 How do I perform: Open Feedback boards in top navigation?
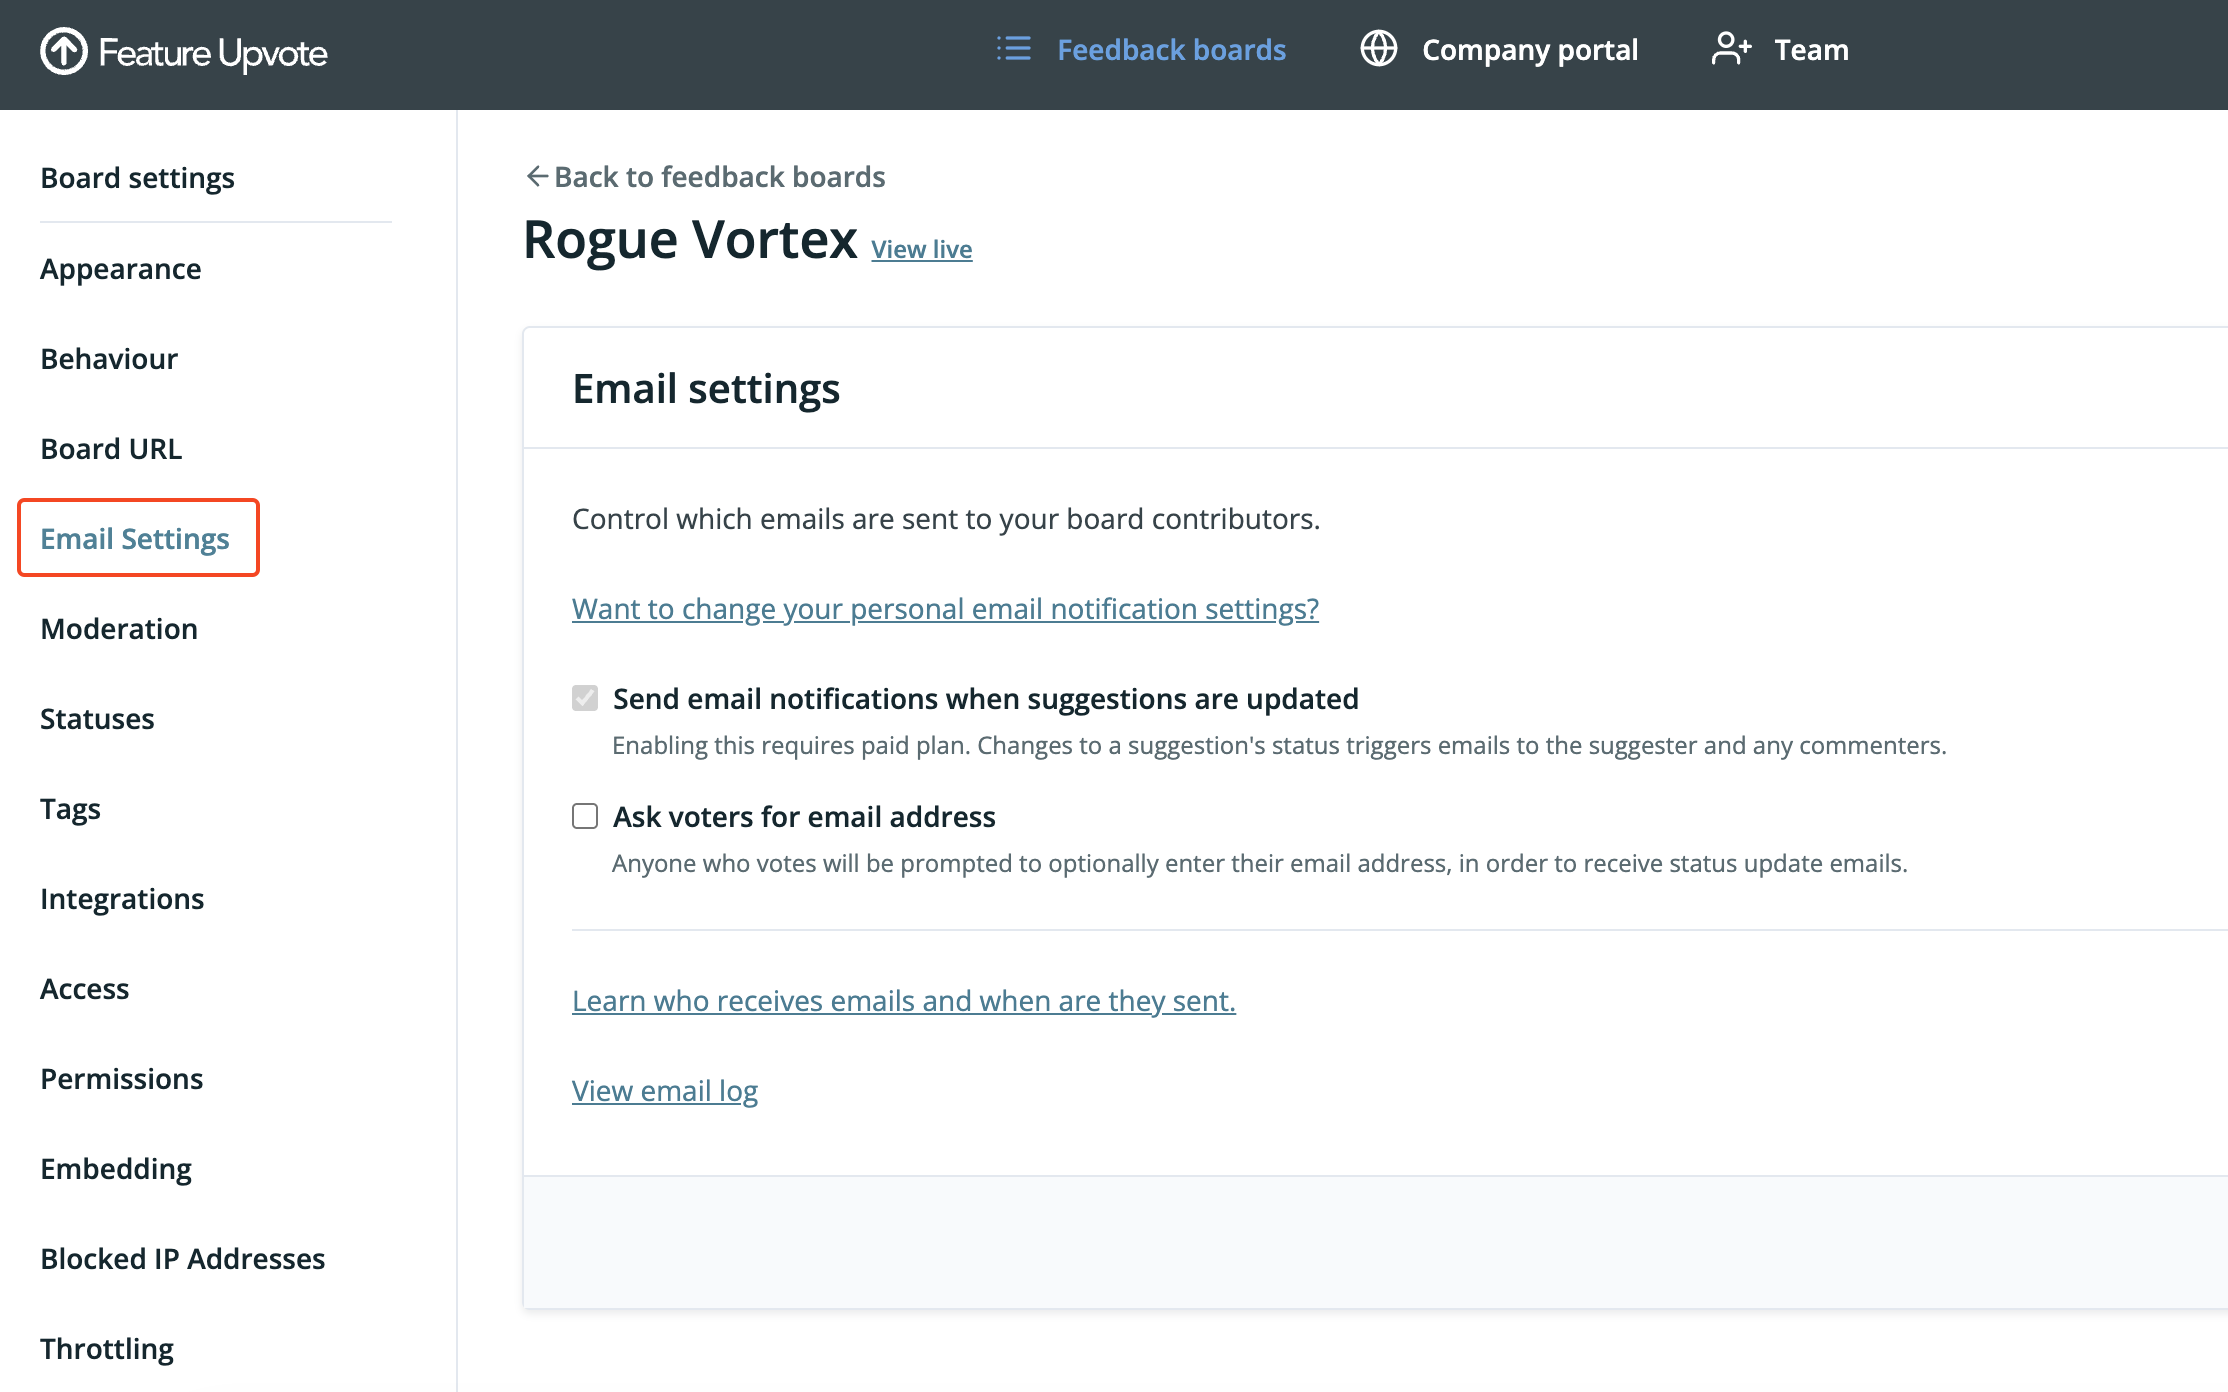(x=1171, y=50)
